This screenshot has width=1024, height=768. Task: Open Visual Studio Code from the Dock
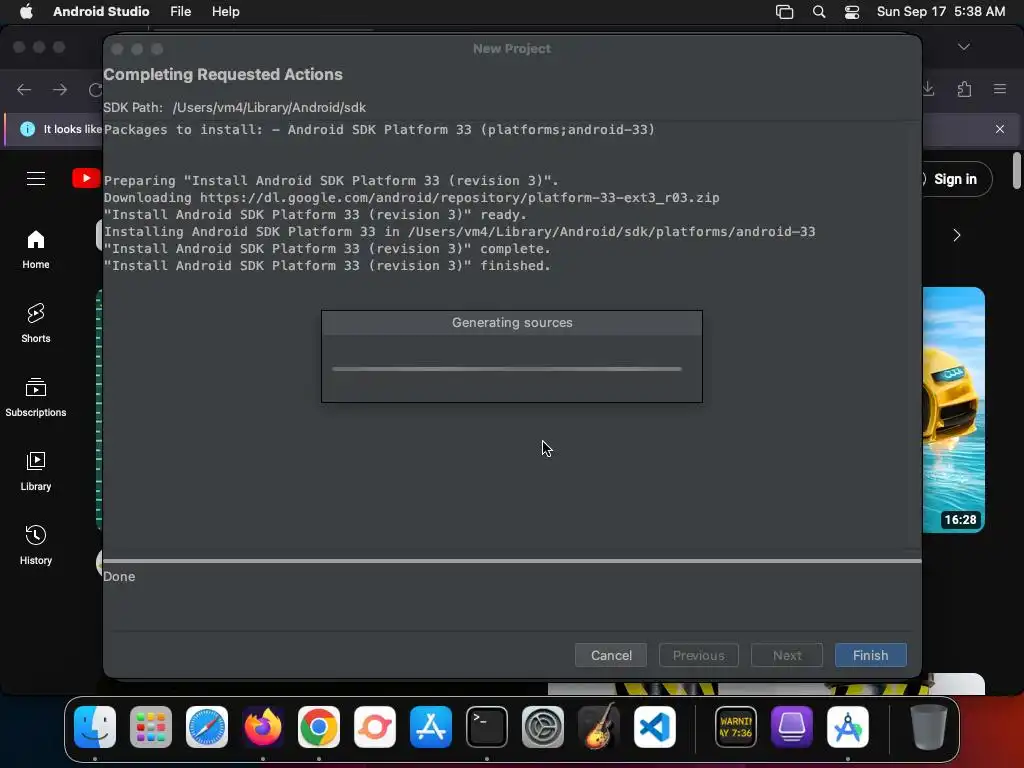(x=654, y=727)
